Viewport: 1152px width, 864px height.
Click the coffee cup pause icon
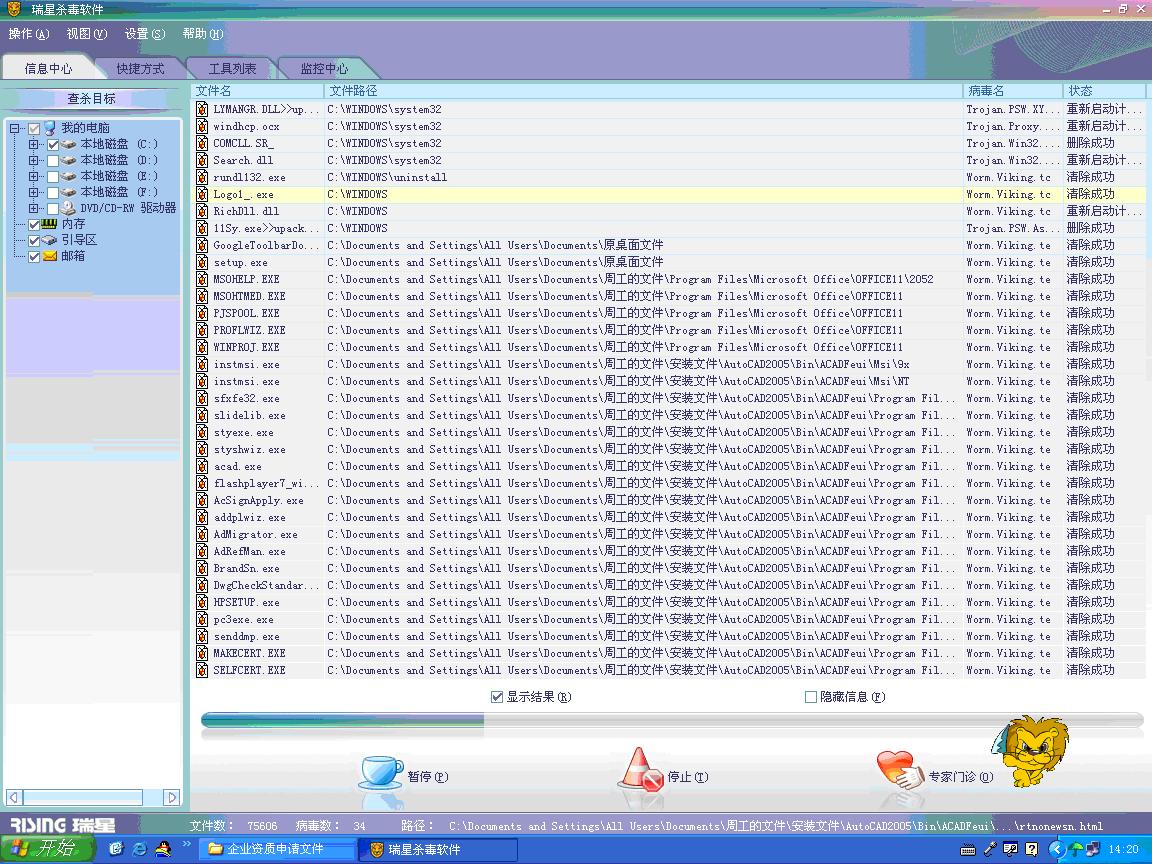380,773
